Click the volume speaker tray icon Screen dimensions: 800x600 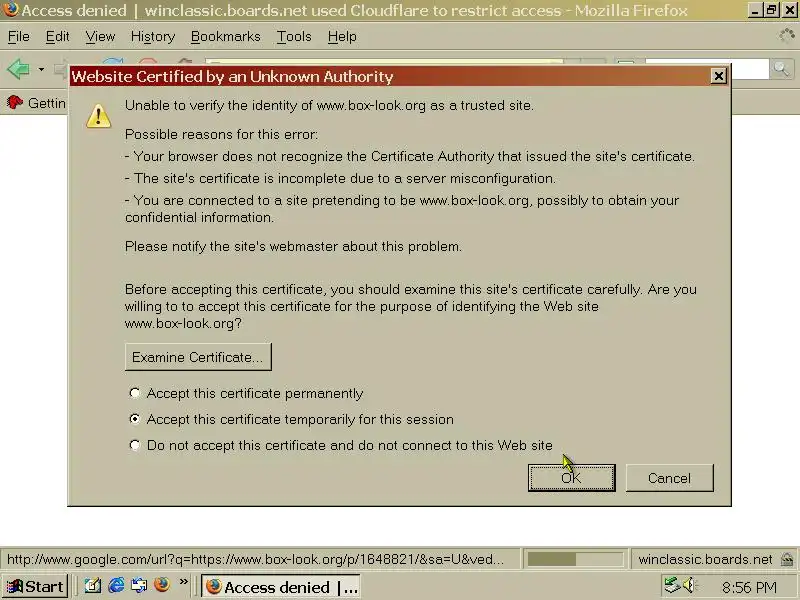point(689,585)
